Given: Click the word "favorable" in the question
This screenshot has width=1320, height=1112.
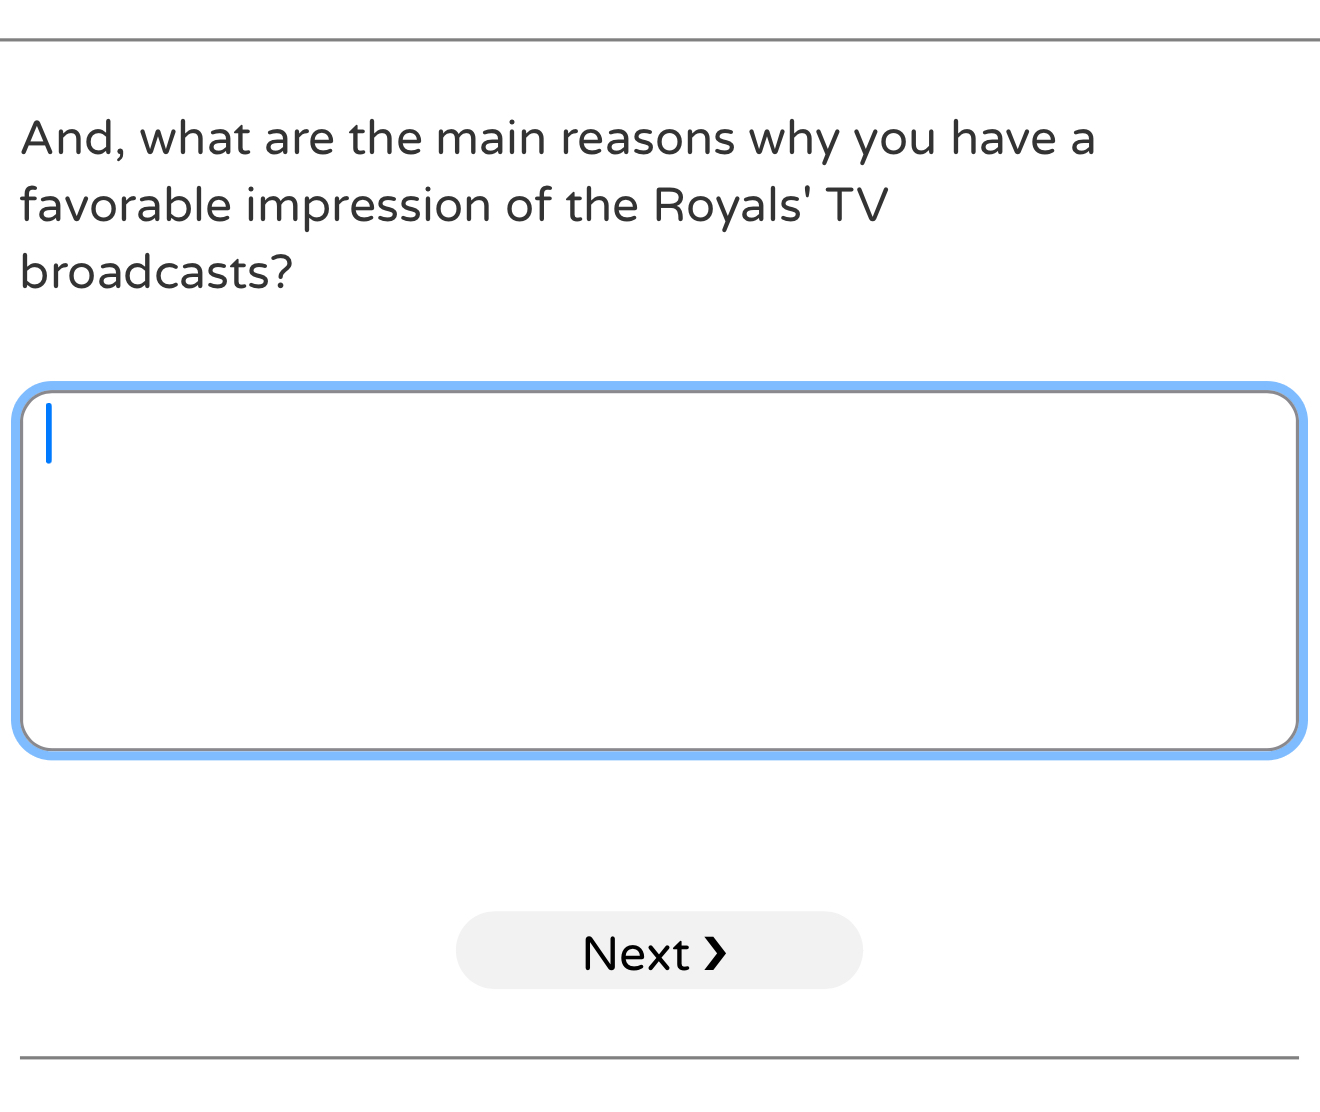Looking at the screenshot, I should pos(126,205).
